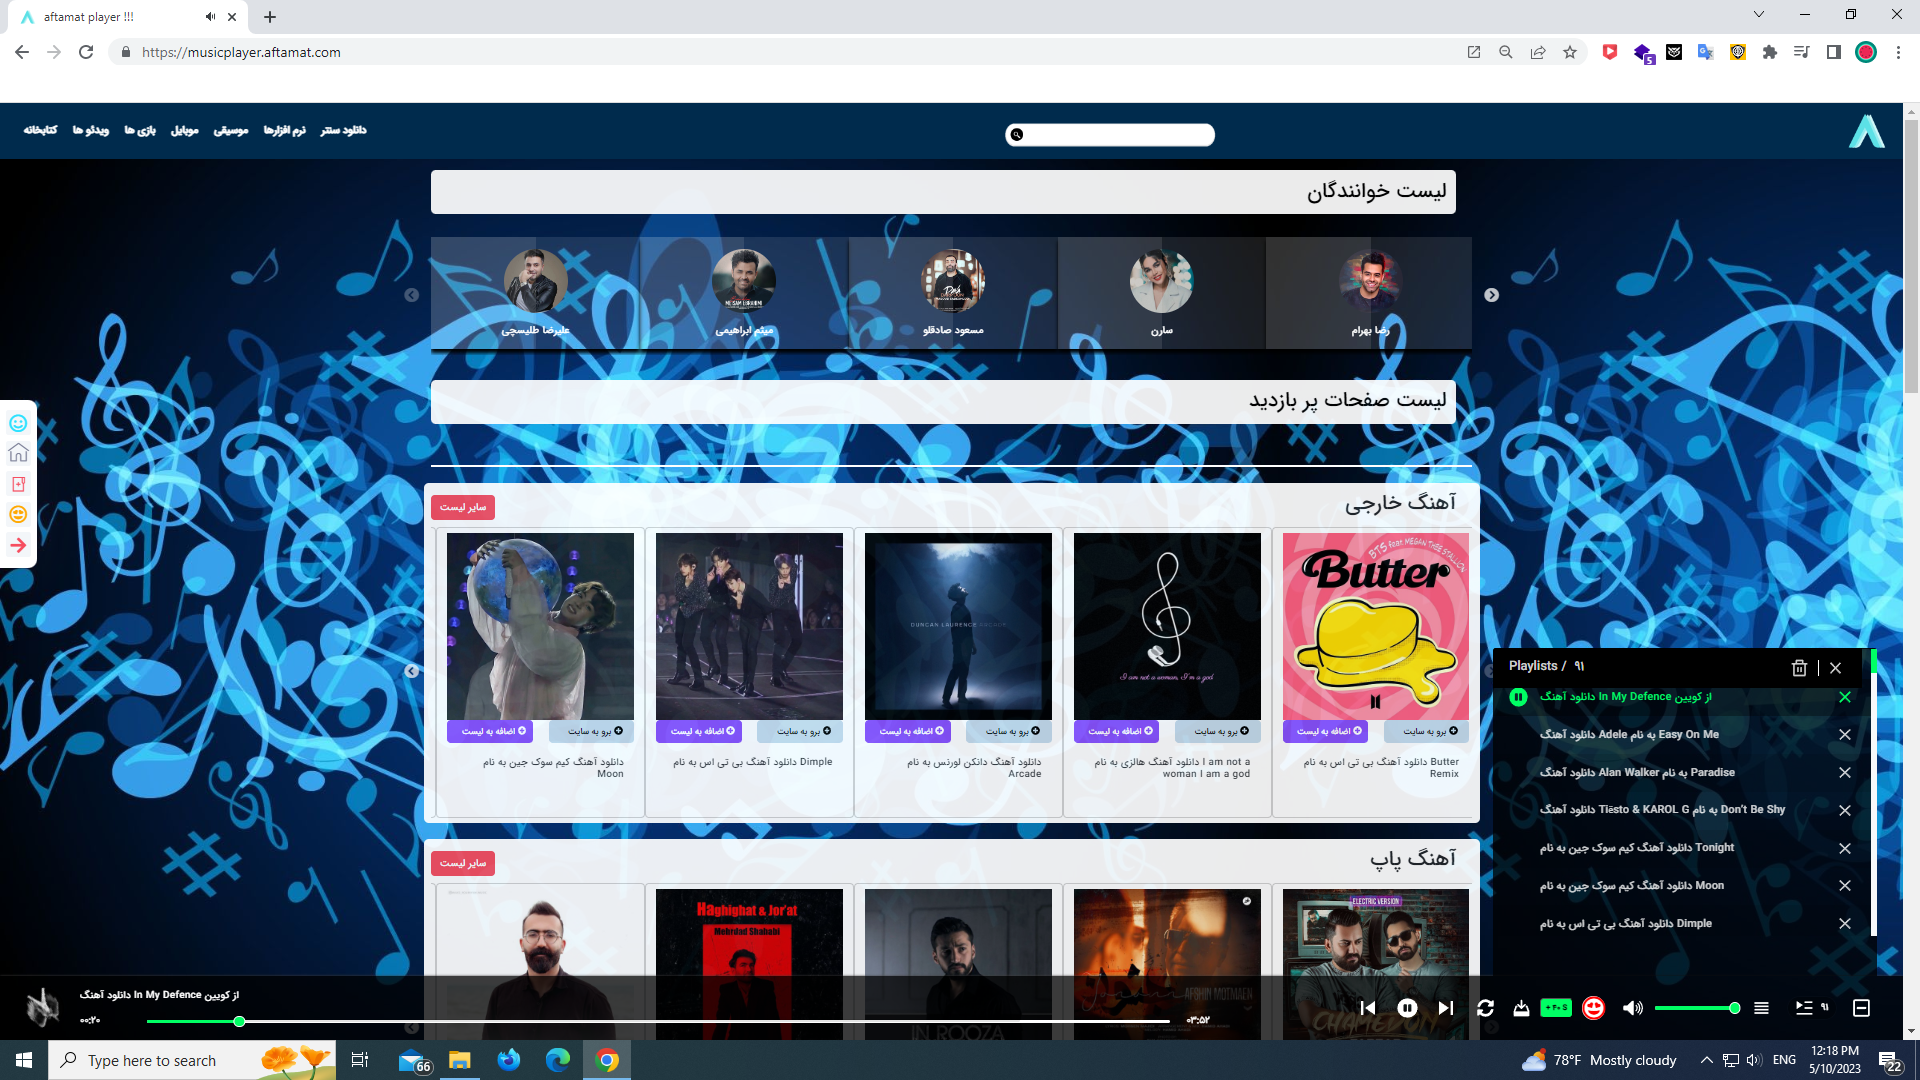Click the trash icon in Playlists panel
1920x1080 pixels.
[1799, 668]
